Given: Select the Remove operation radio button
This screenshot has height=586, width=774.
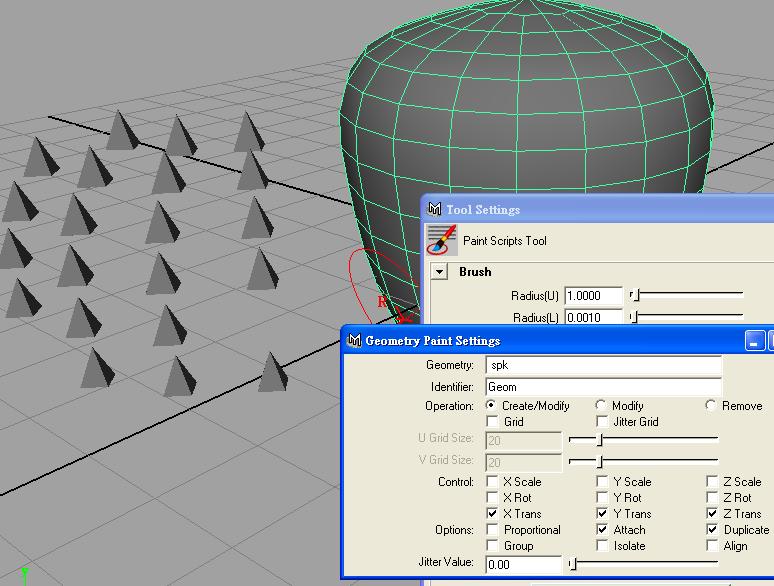Looking at the screenshot, I should click(x=710, y=405).
